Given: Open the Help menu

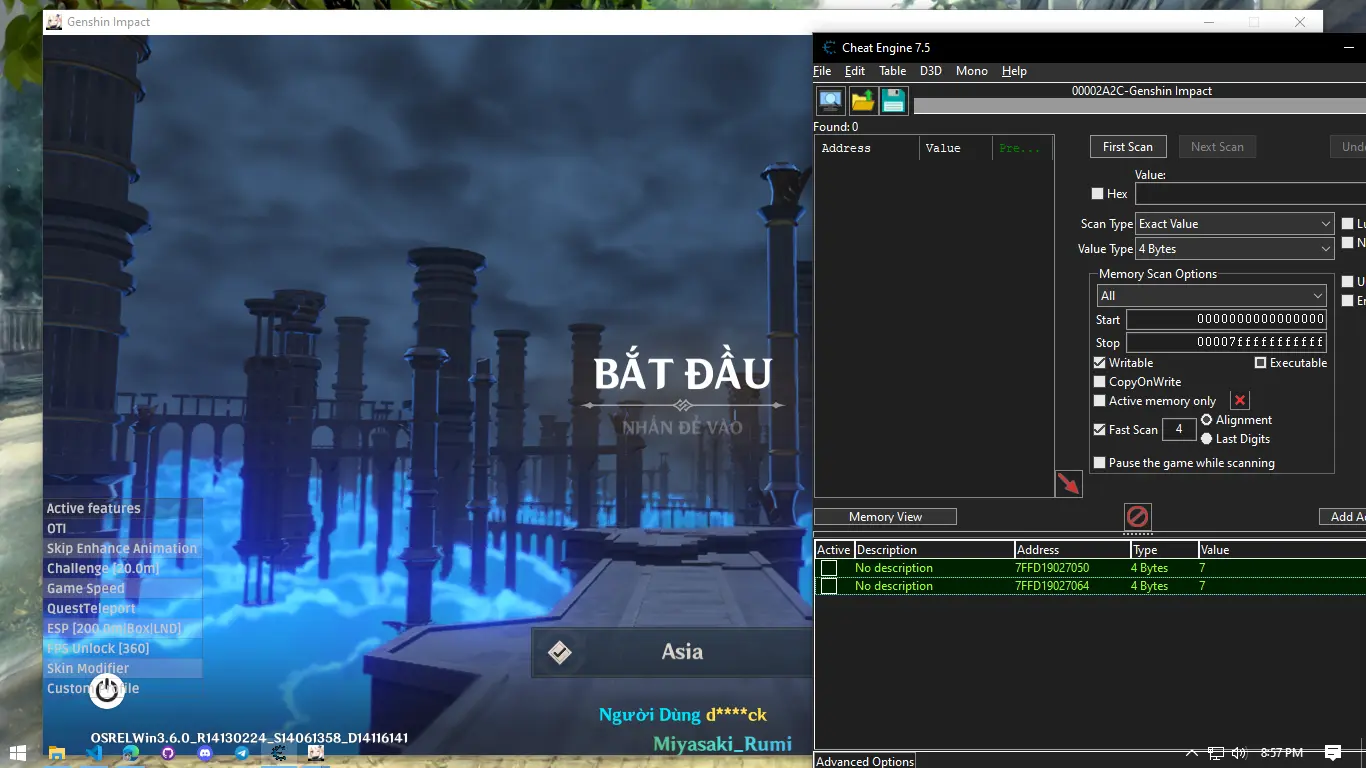Looking at the screenshot, I should pyautogui.click(x=1014, y=71).
